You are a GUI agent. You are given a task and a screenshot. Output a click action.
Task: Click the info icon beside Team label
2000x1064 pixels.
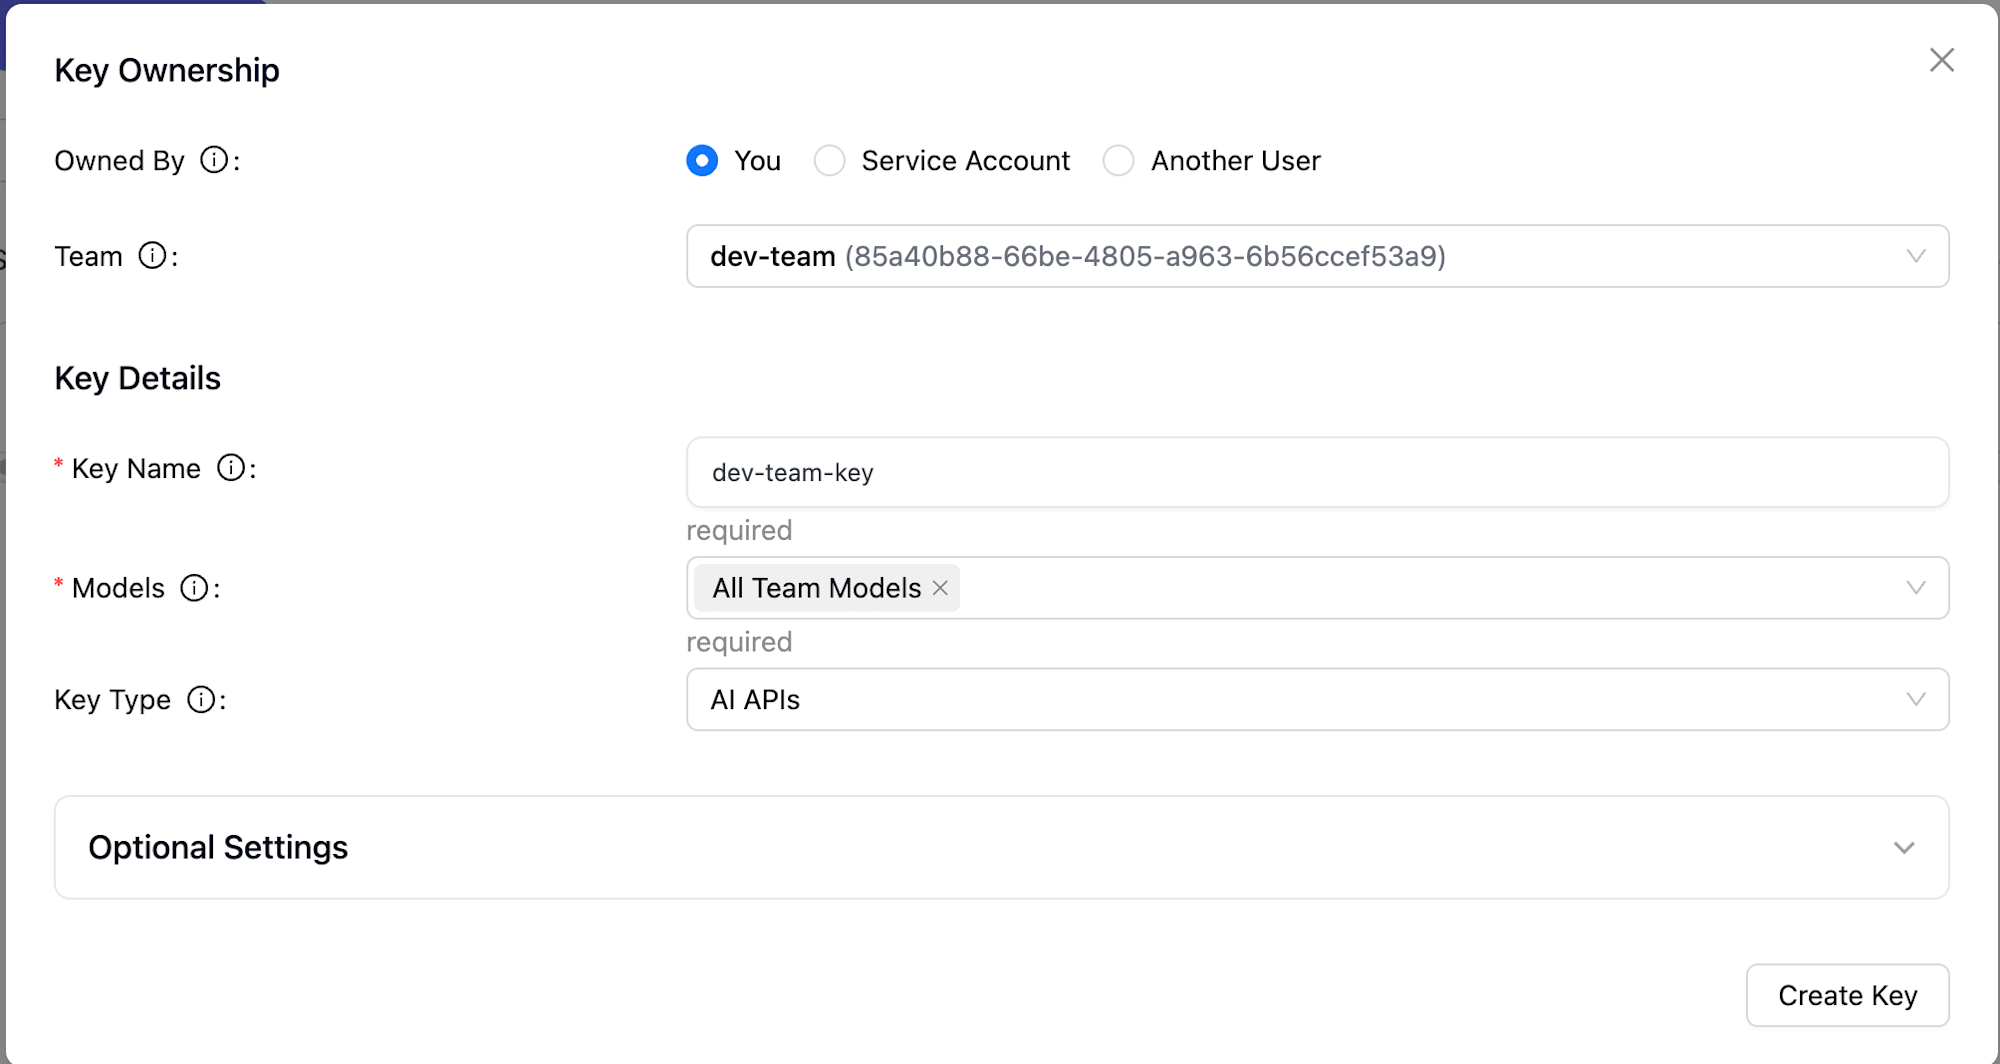[152, 256]
